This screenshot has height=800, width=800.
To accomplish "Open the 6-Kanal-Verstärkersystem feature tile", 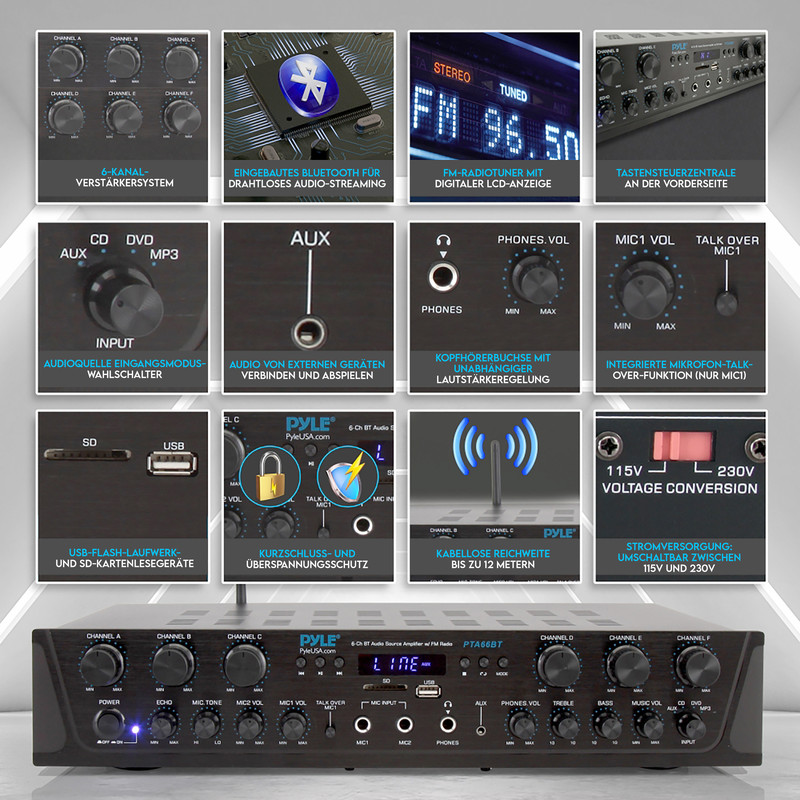I will click(x=123, y=116).
